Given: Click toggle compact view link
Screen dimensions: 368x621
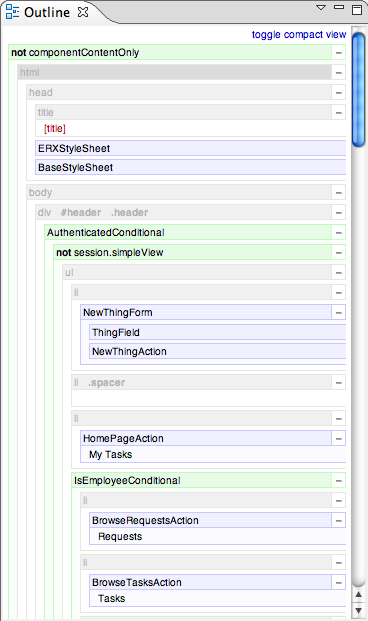Looking at the screenshot, I should point(299,35).
